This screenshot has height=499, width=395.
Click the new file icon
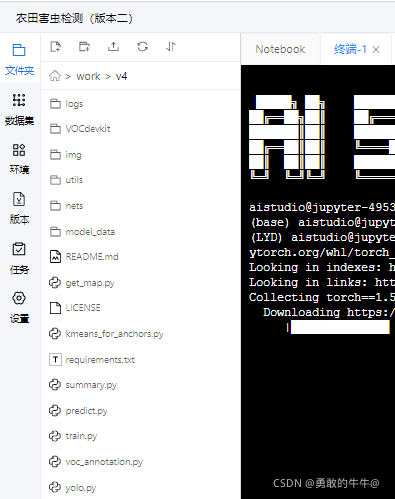pyautogui.click(x=55, y=47)
